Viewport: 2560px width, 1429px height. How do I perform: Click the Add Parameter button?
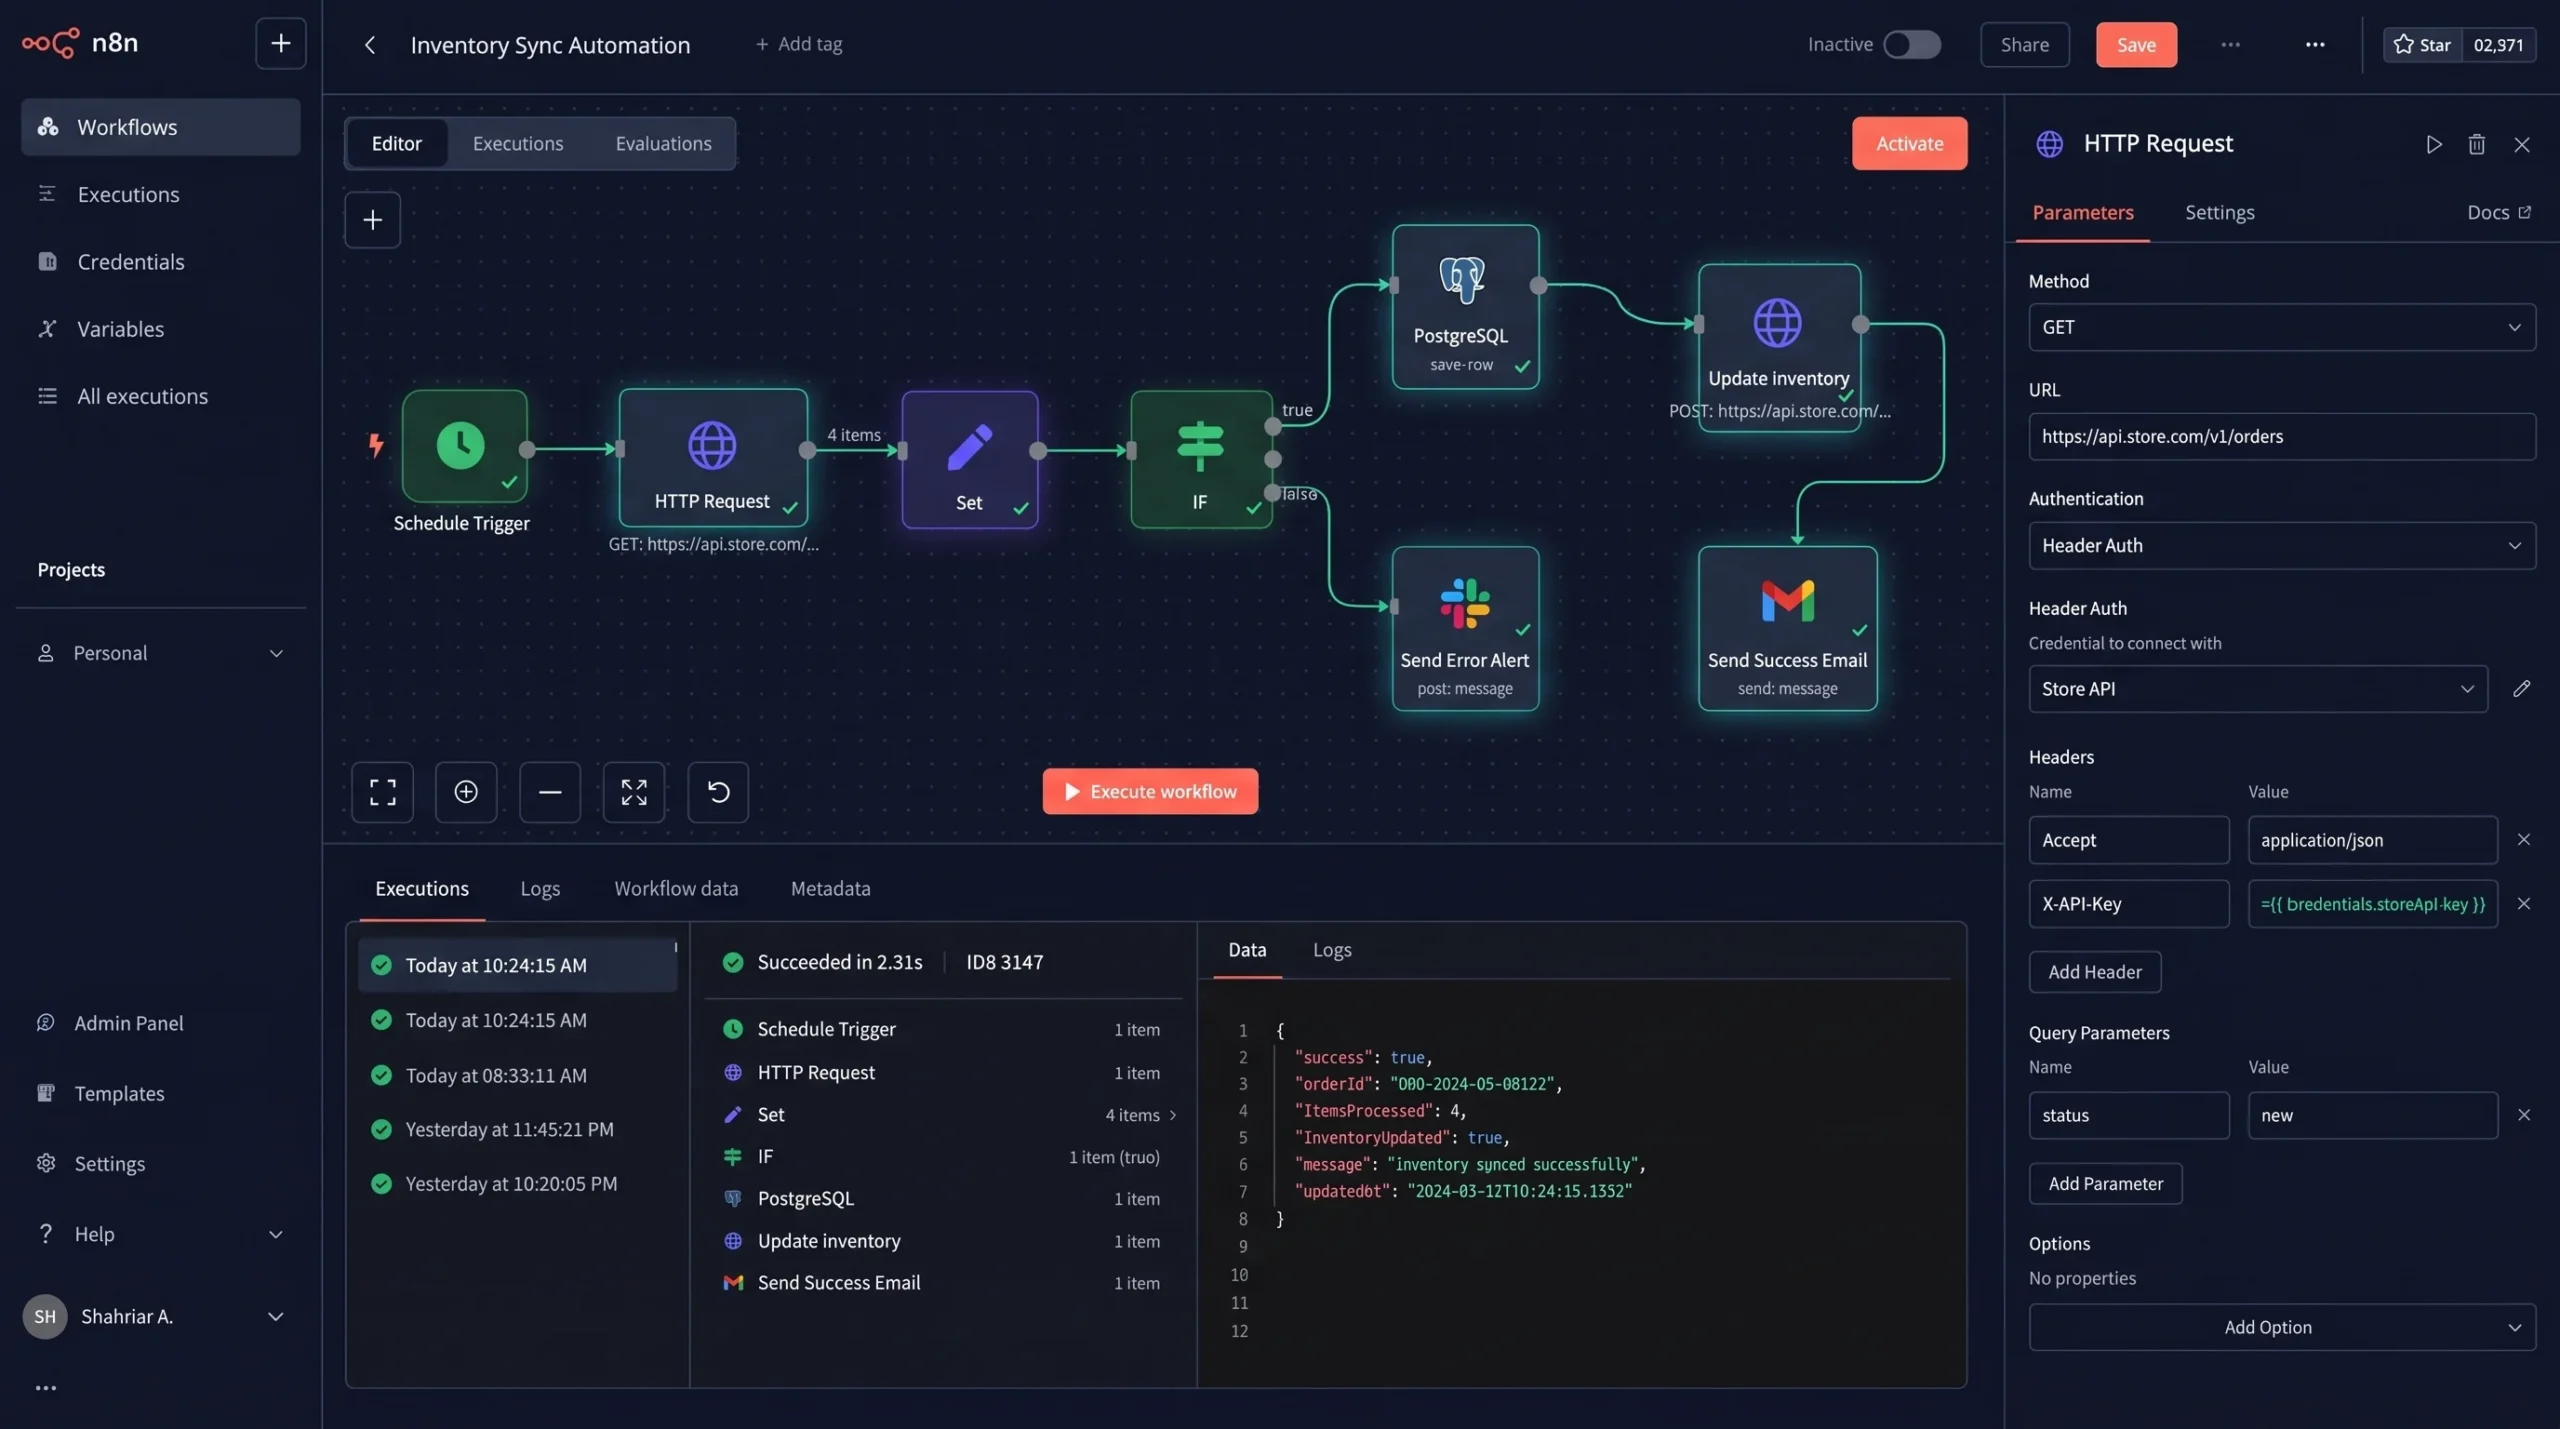[x=2105, y=1183]
